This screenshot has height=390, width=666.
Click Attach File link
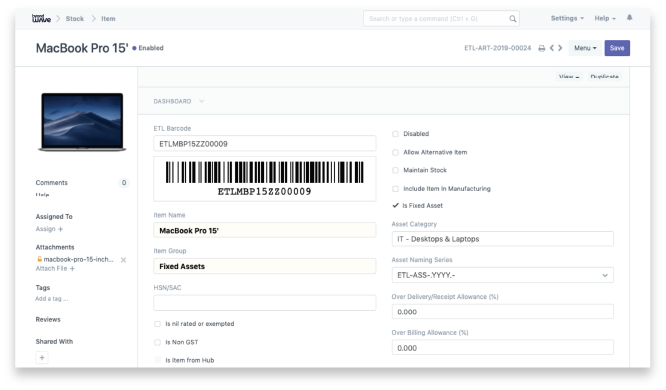tap(51, 268)
